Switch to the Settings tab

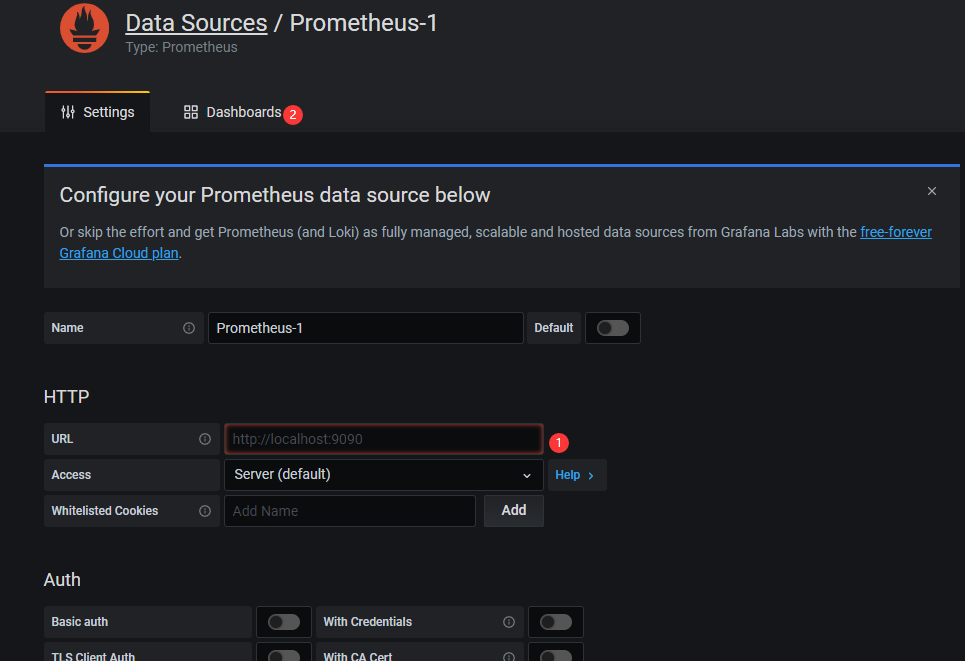(97, 112)
